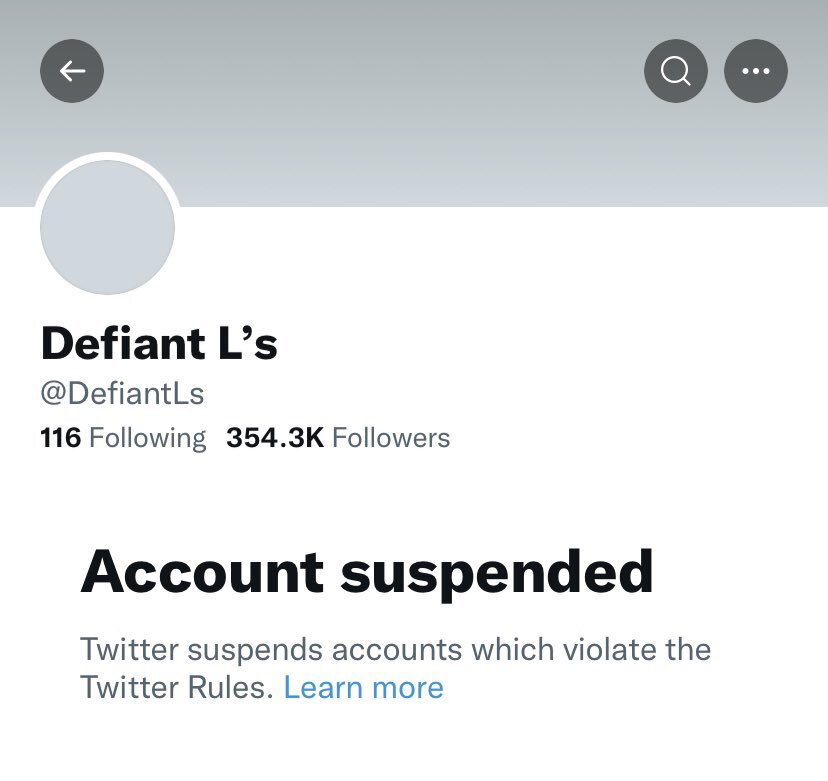828x781 pixels.
Task: Open the three-dot more options menu
Action: tap(756, 70)
